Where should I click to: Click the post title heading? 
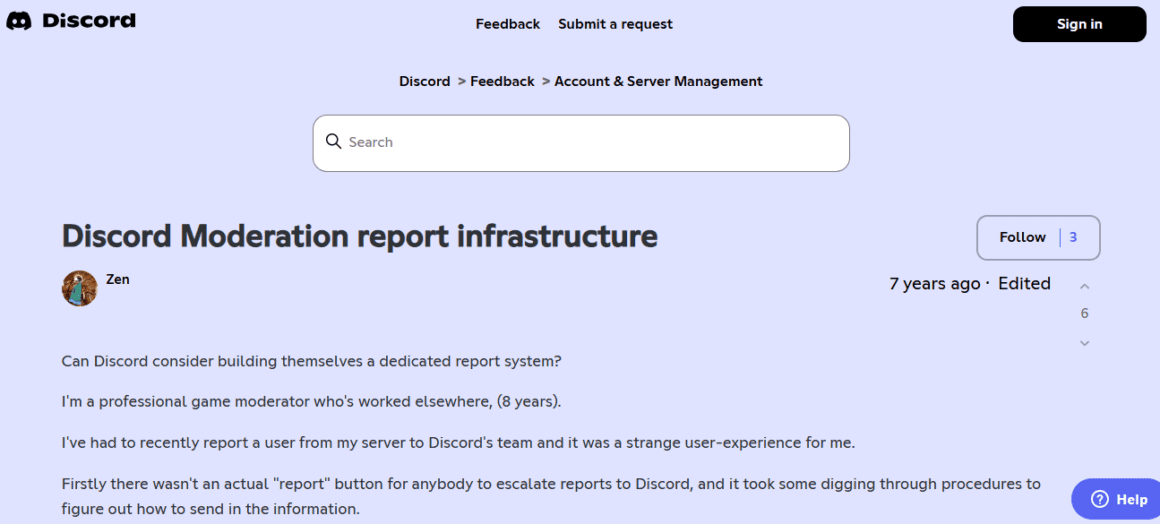pyautogui.click(x=360, y=236)
